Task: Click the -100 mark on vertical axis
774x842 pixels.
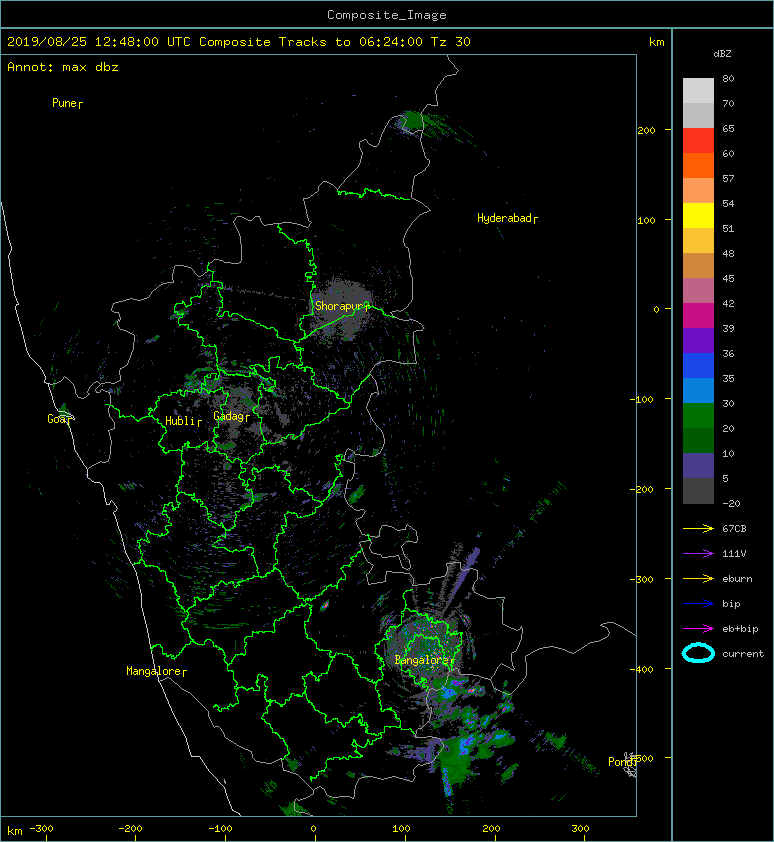Action: click(x=642, y=400)
